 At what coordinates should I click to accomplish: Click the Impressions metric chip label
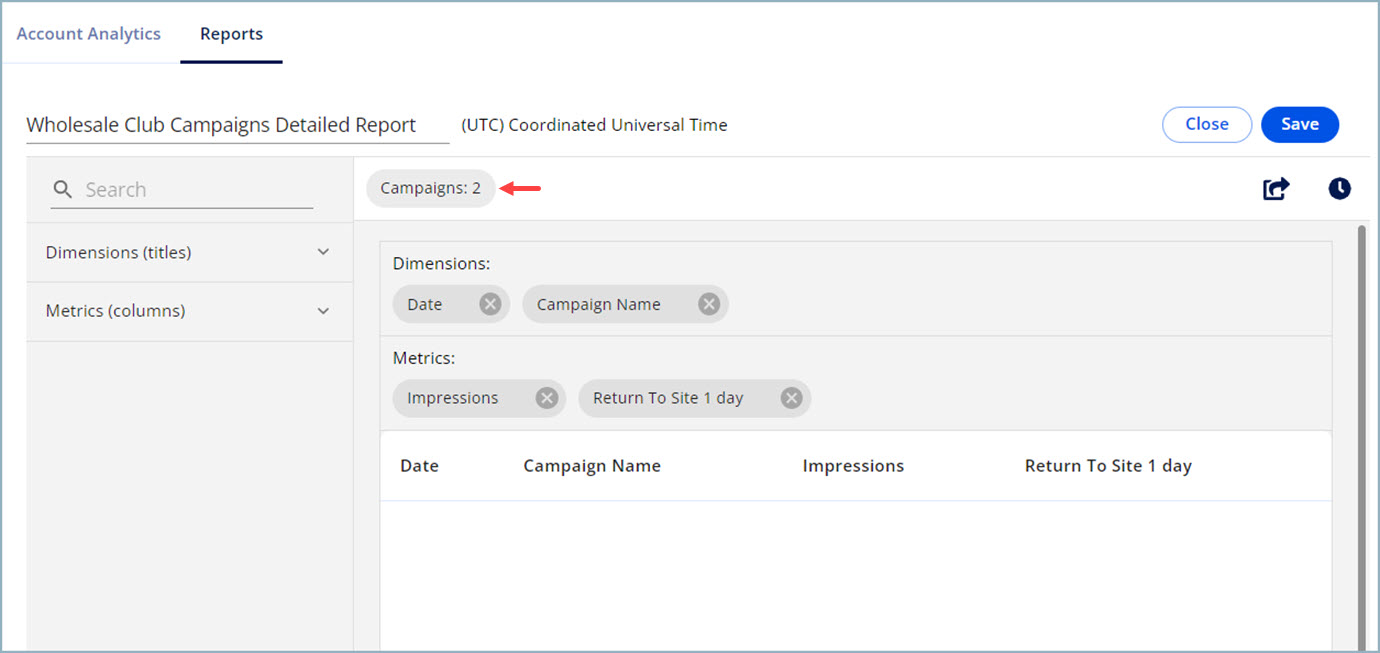(x=452, y=398)
